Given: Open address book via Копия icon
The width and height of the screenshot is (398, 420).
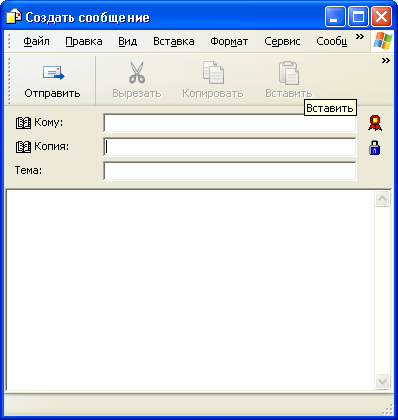Looking at the screenshot, I should pos(23,147).
